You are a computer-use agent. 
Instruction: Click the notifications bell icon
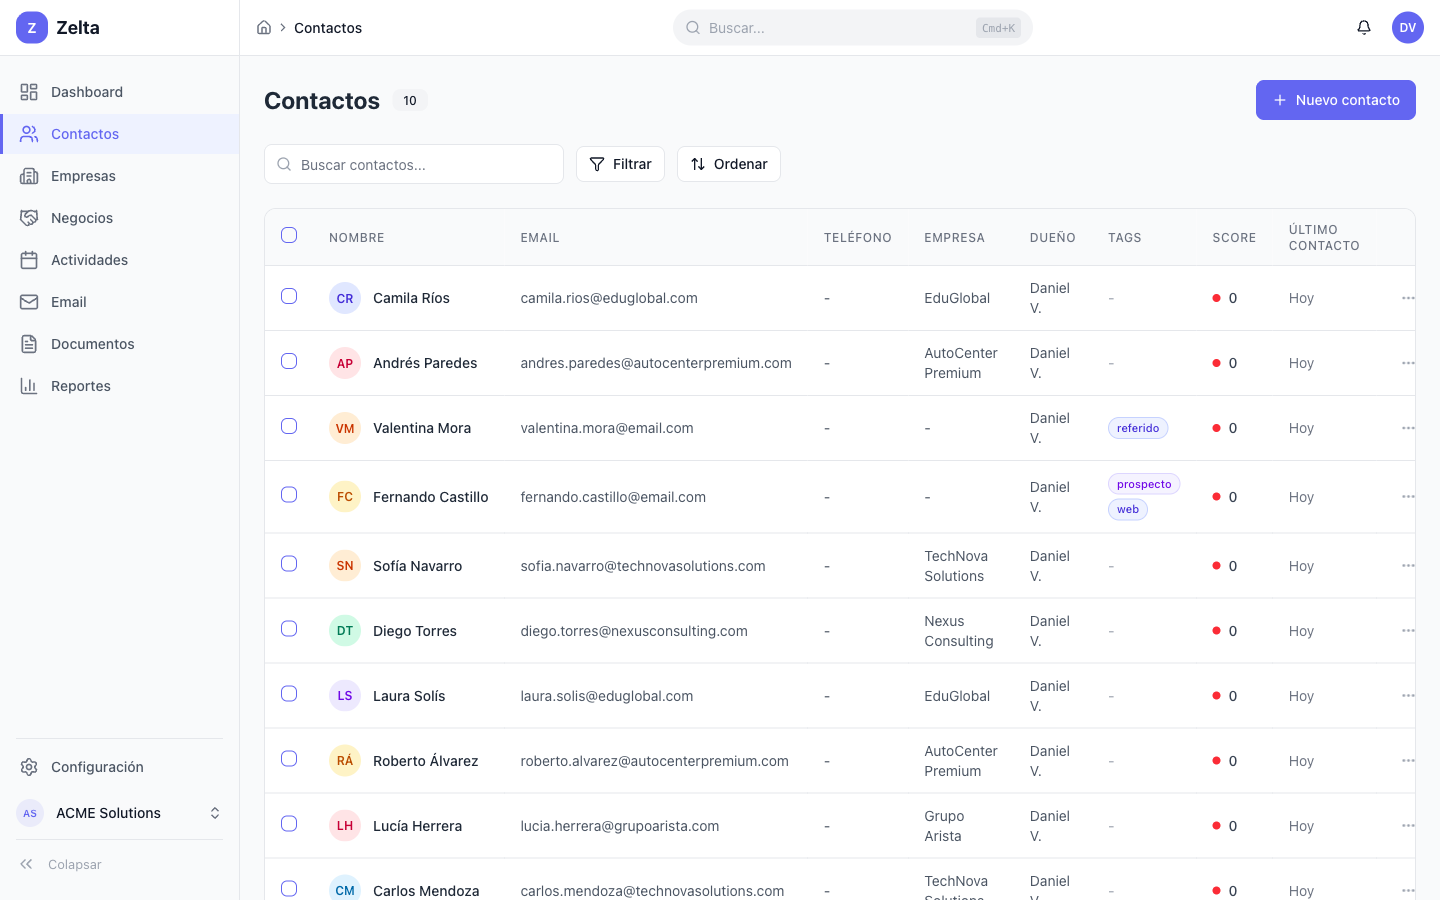tap(1363, 28)
